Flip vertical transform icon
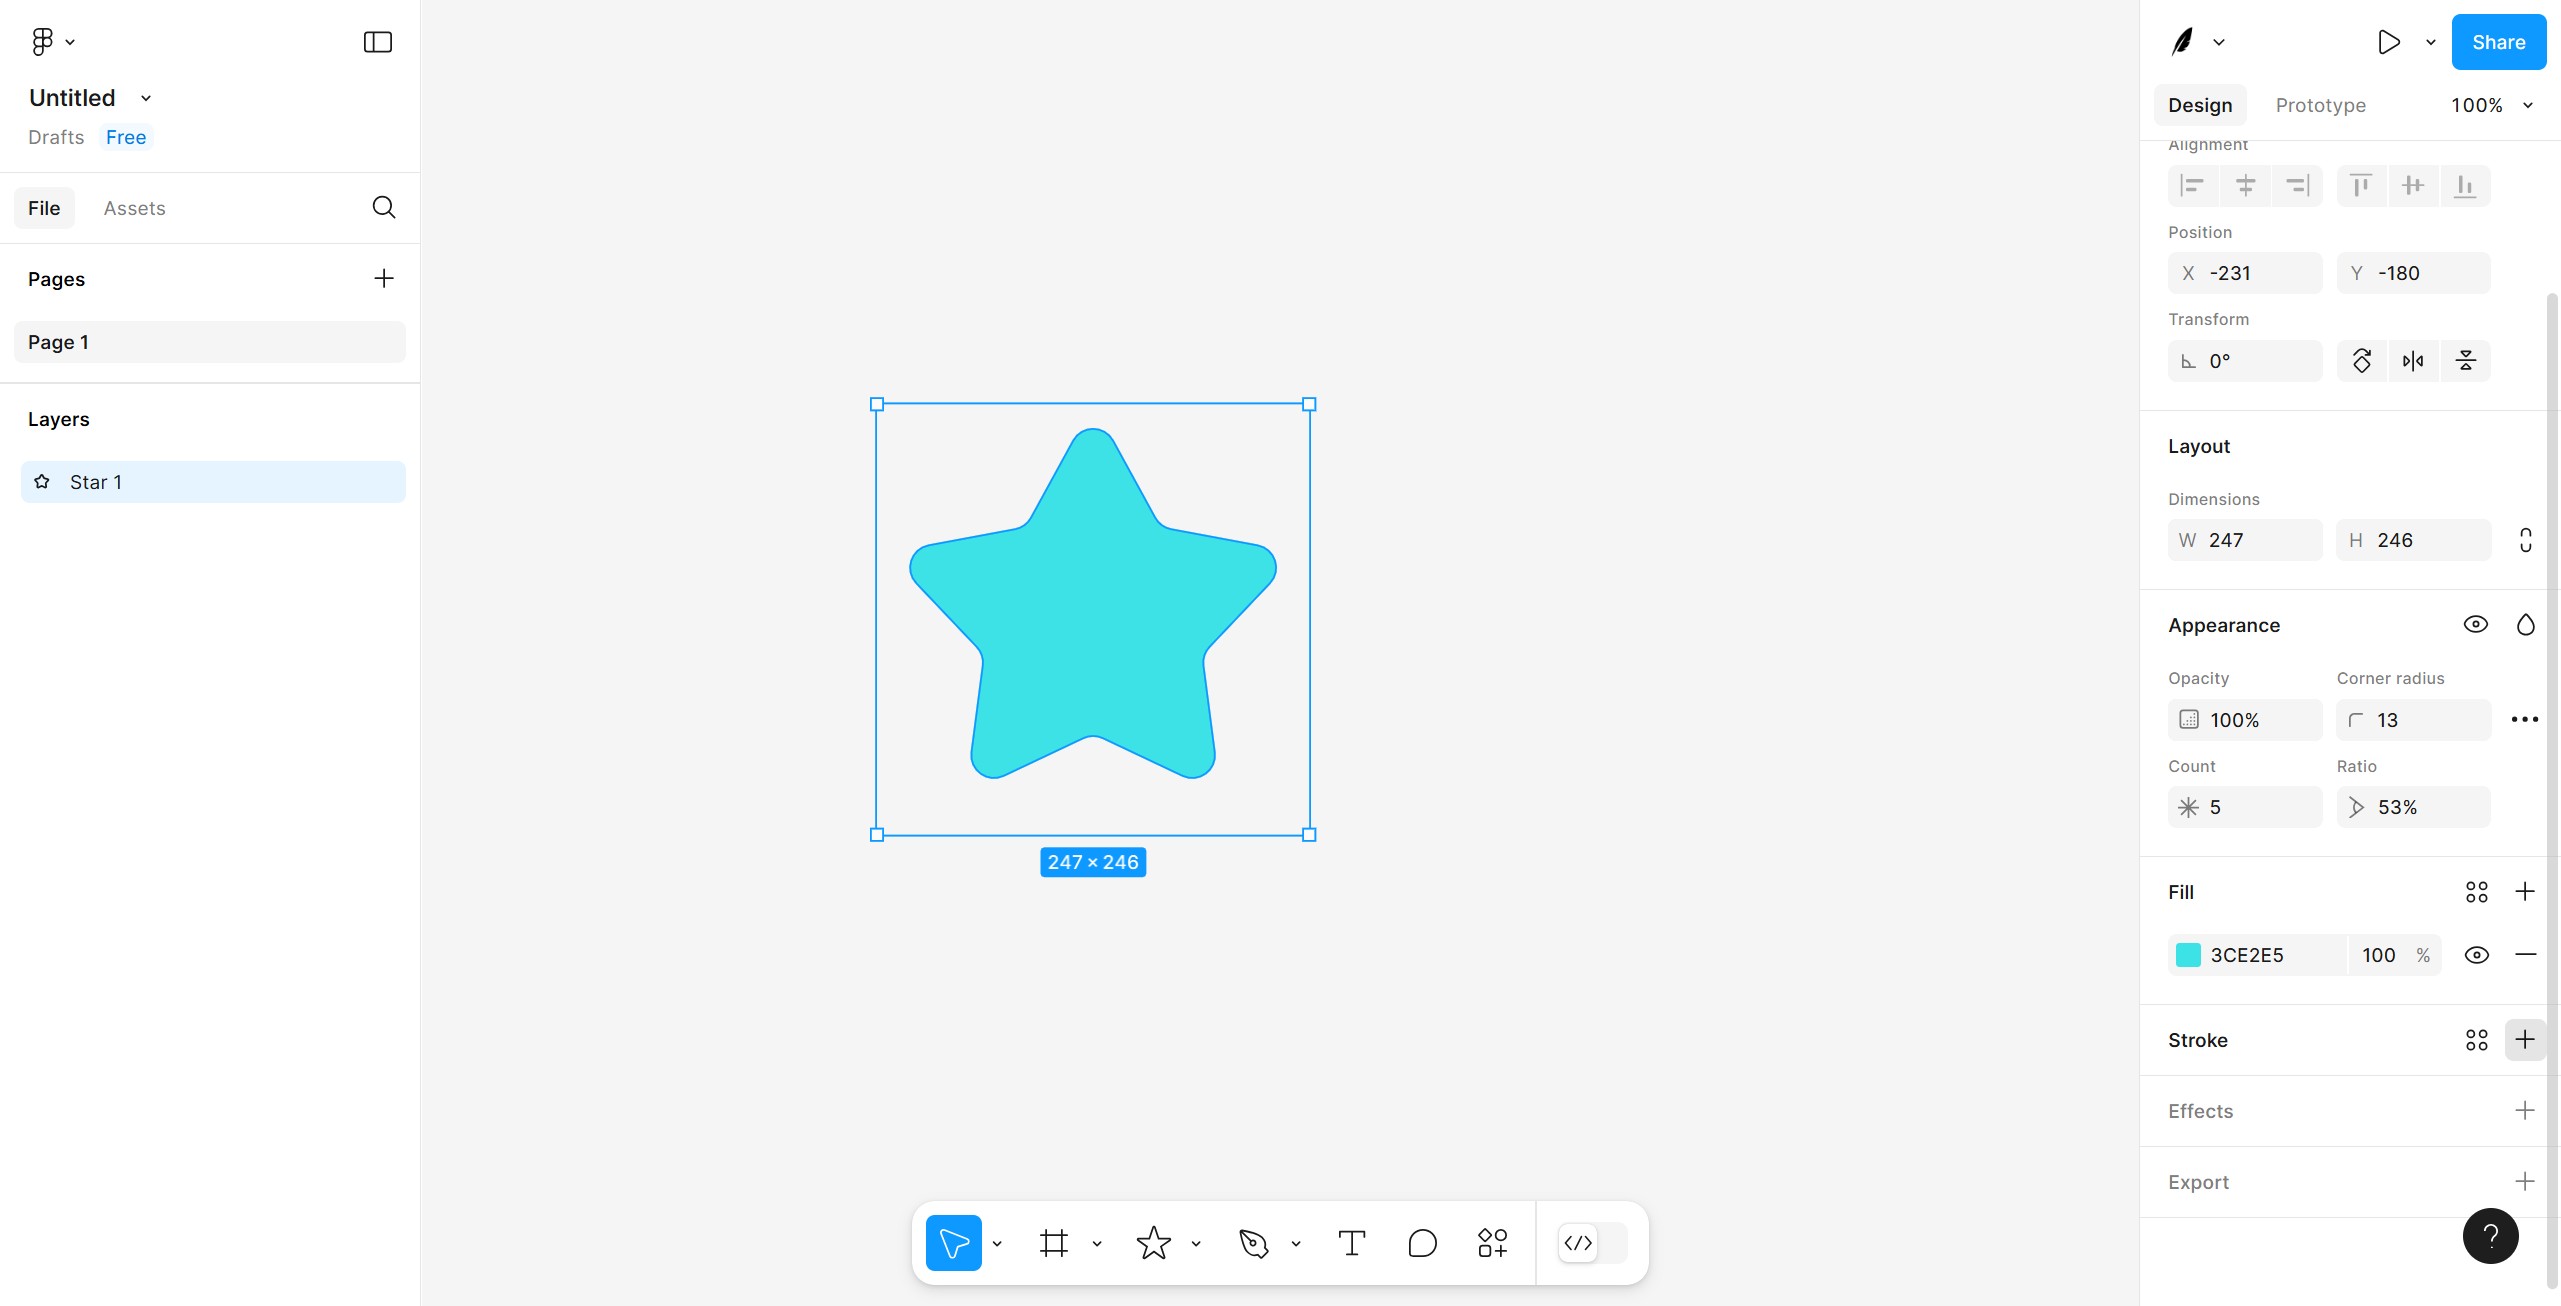Image resolution: width=2561 pixels, height=1306 pixels. 2465,361
